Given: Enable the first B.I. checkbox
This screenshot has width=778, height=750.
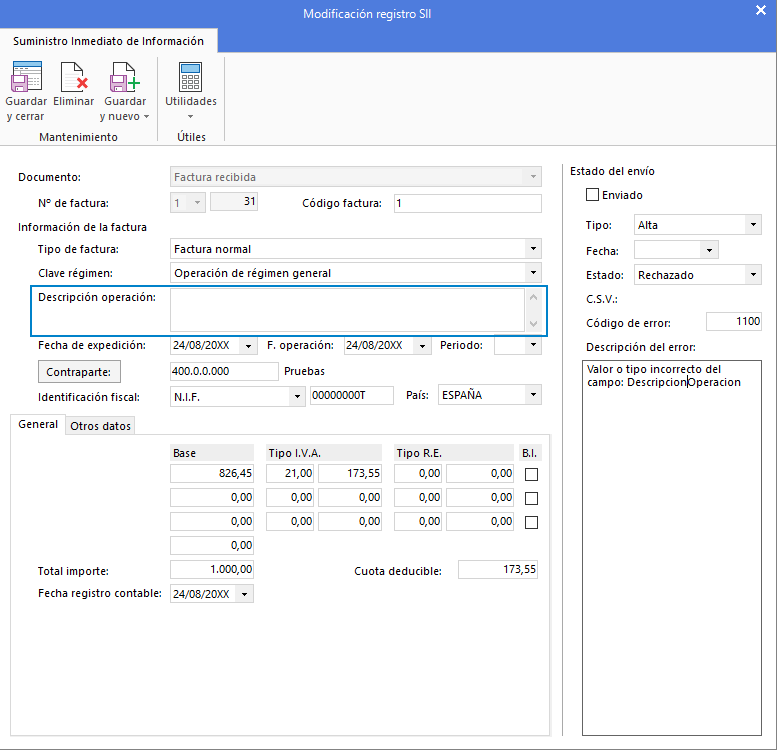Looking at the screenshot, I should [x=532, y=475].
